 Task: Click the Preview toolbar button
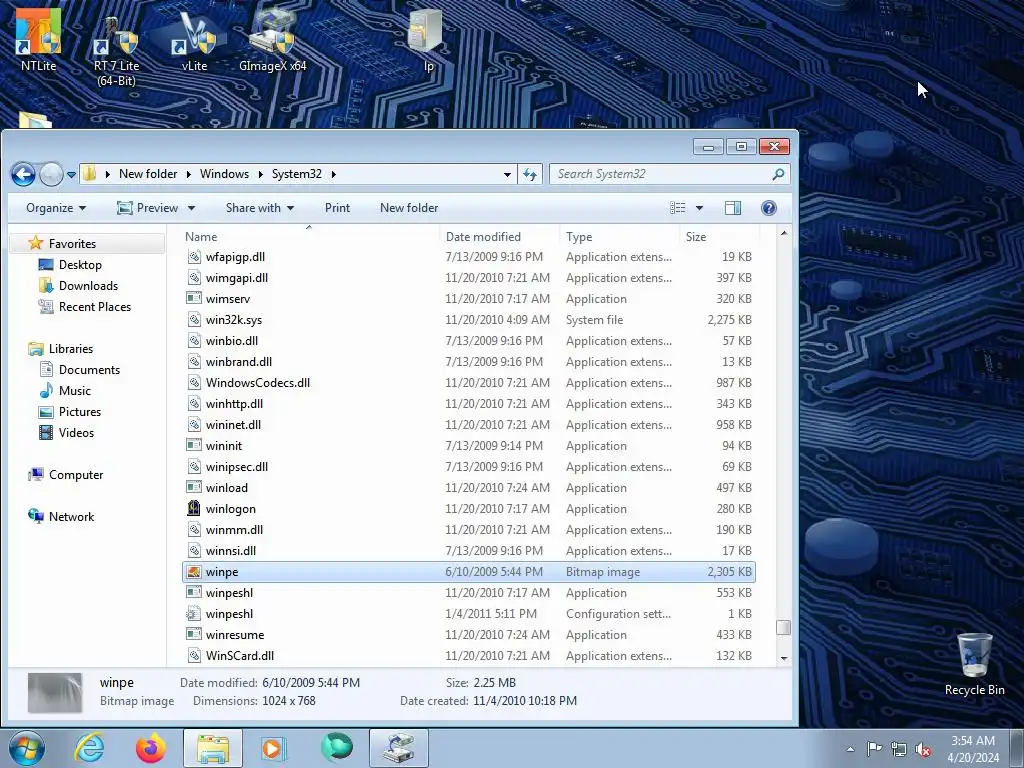[x=148, y=208]
